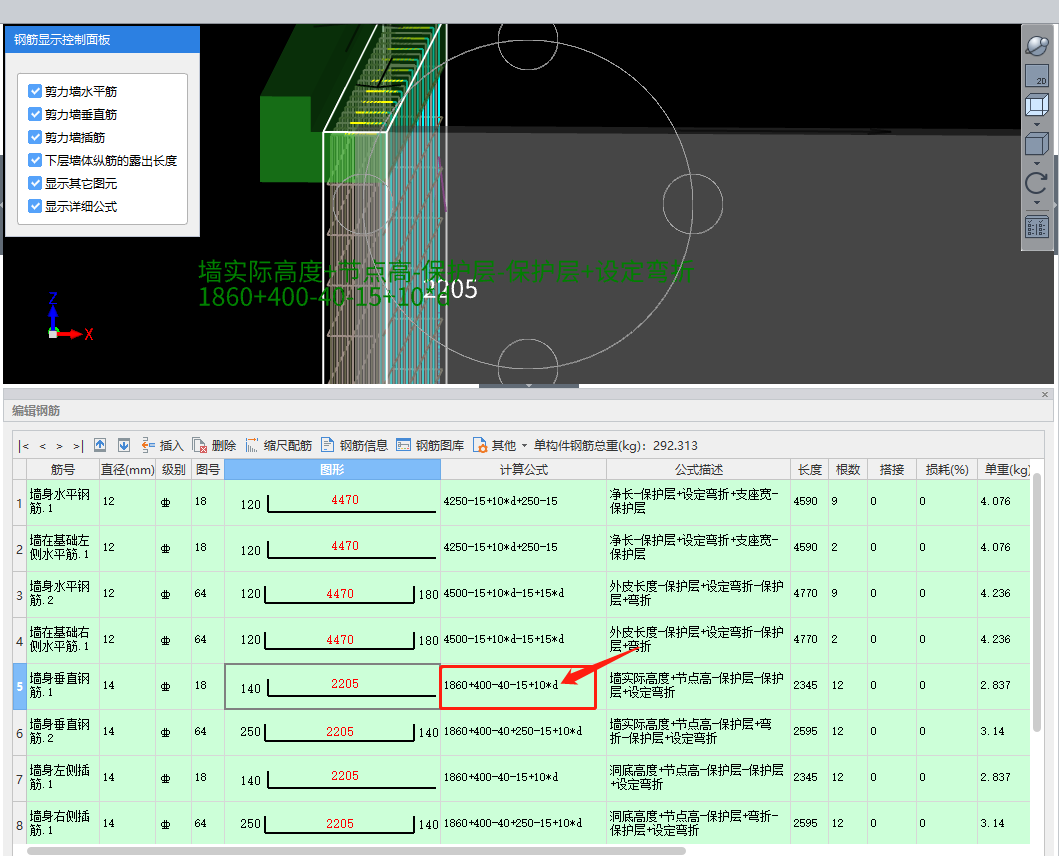Viewport: 1059px width, 856px height.
Task: Click 墙在基础左侧水平筋.1 name cell
Action: click(x=63, y=548)
